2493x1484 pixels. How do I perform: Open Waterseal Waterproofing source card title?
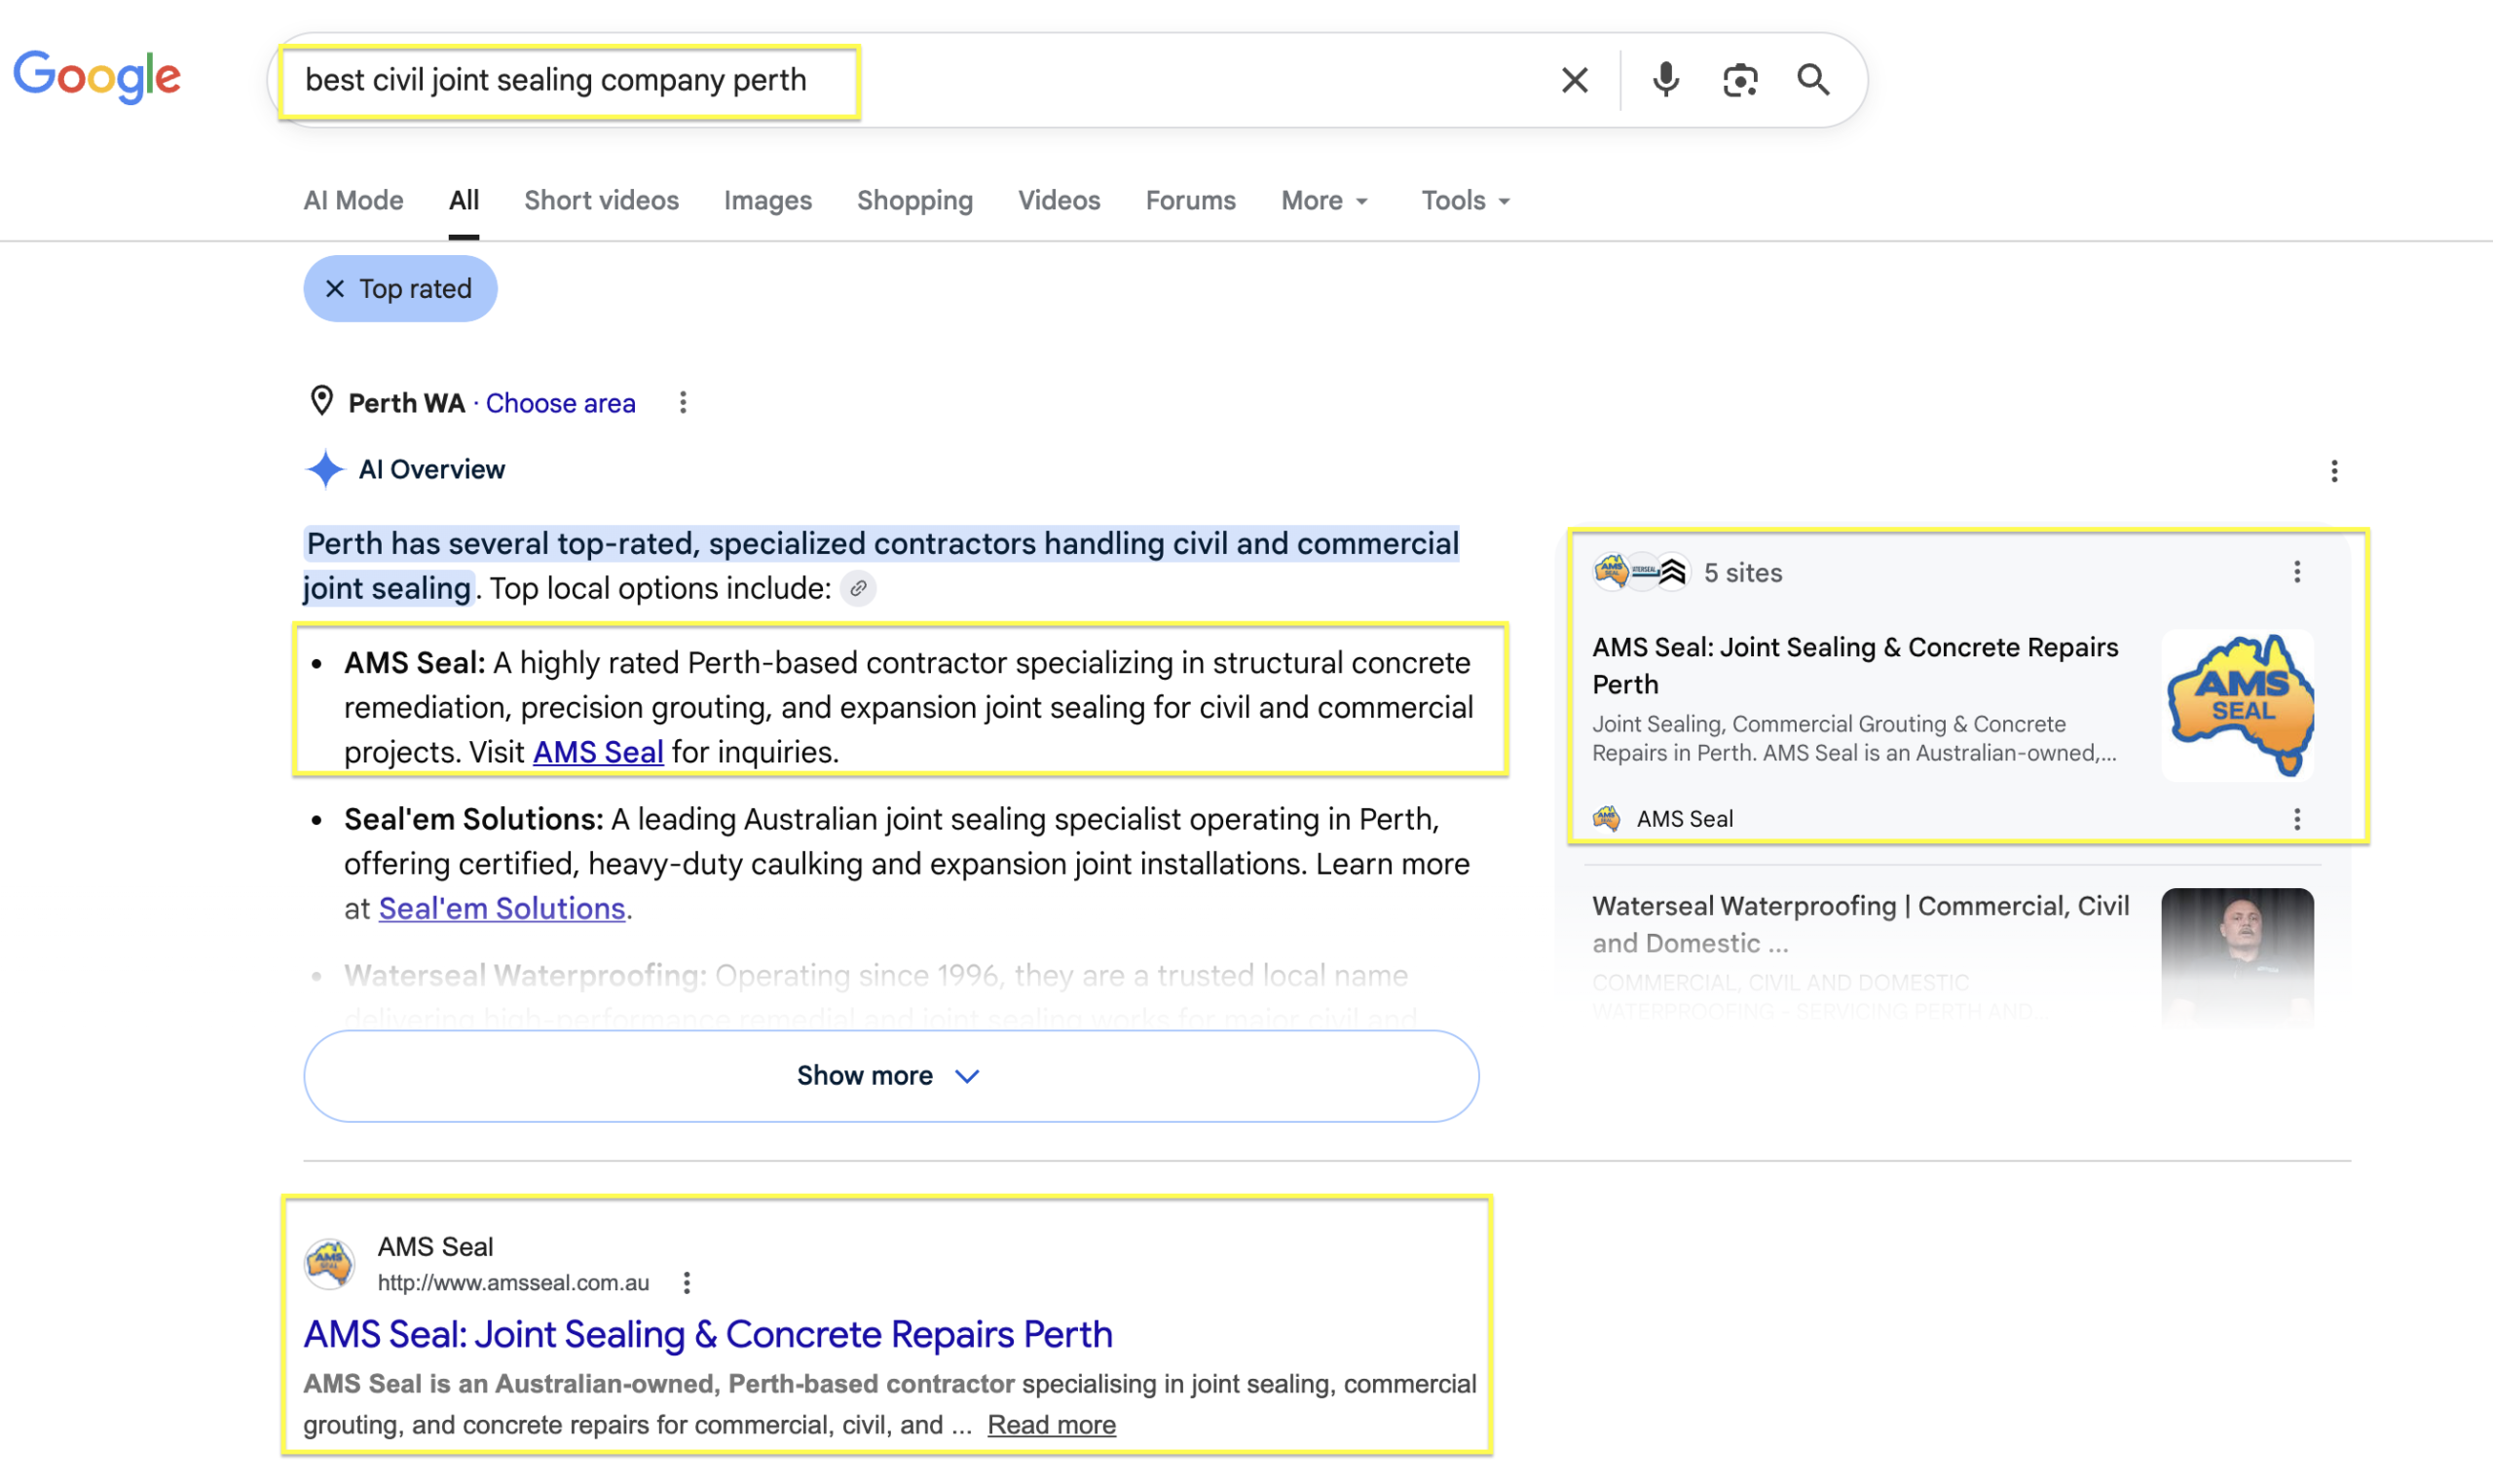pyautogui.click(x=1861, y=924)
